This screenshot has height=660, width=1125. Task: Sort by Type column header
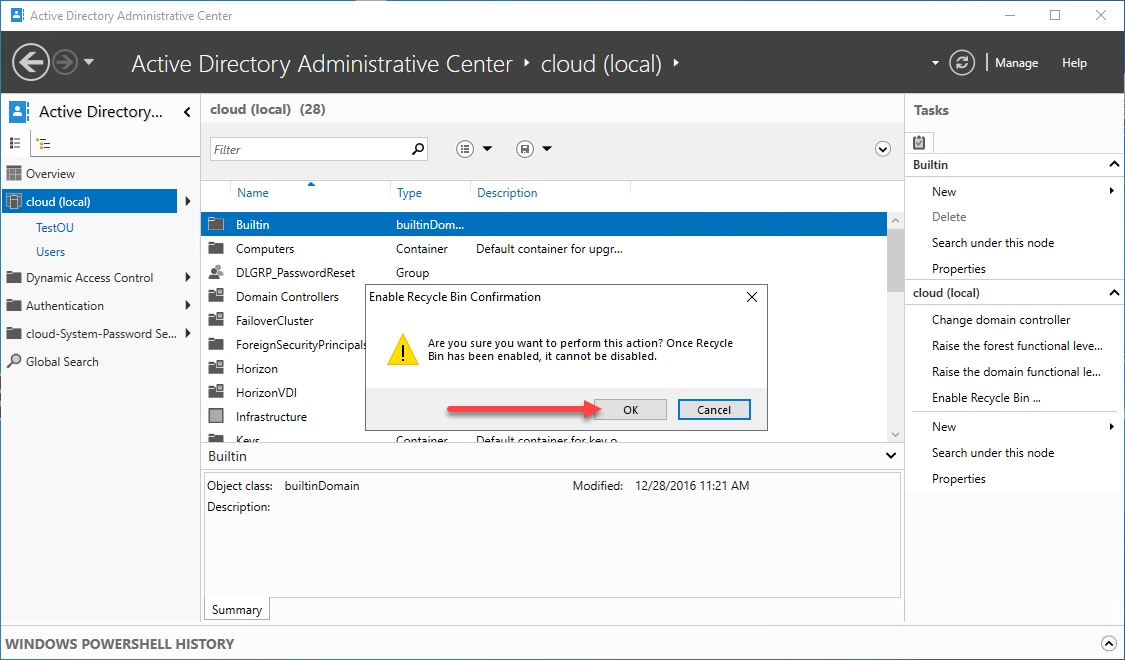click(x=409, y=193)
